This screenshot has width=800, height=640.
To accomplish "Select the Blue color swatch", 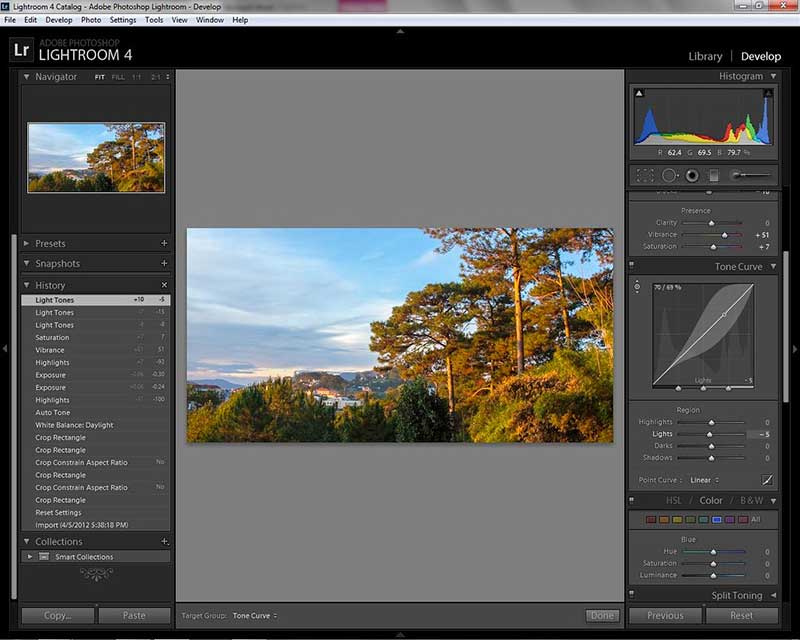I will pyautogui.click(x=716, y=520).
